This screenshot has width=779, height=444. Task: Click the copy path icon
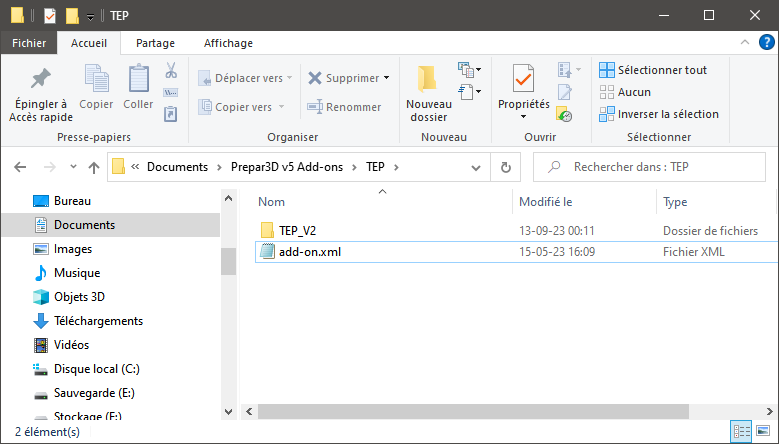pos(171,92)
